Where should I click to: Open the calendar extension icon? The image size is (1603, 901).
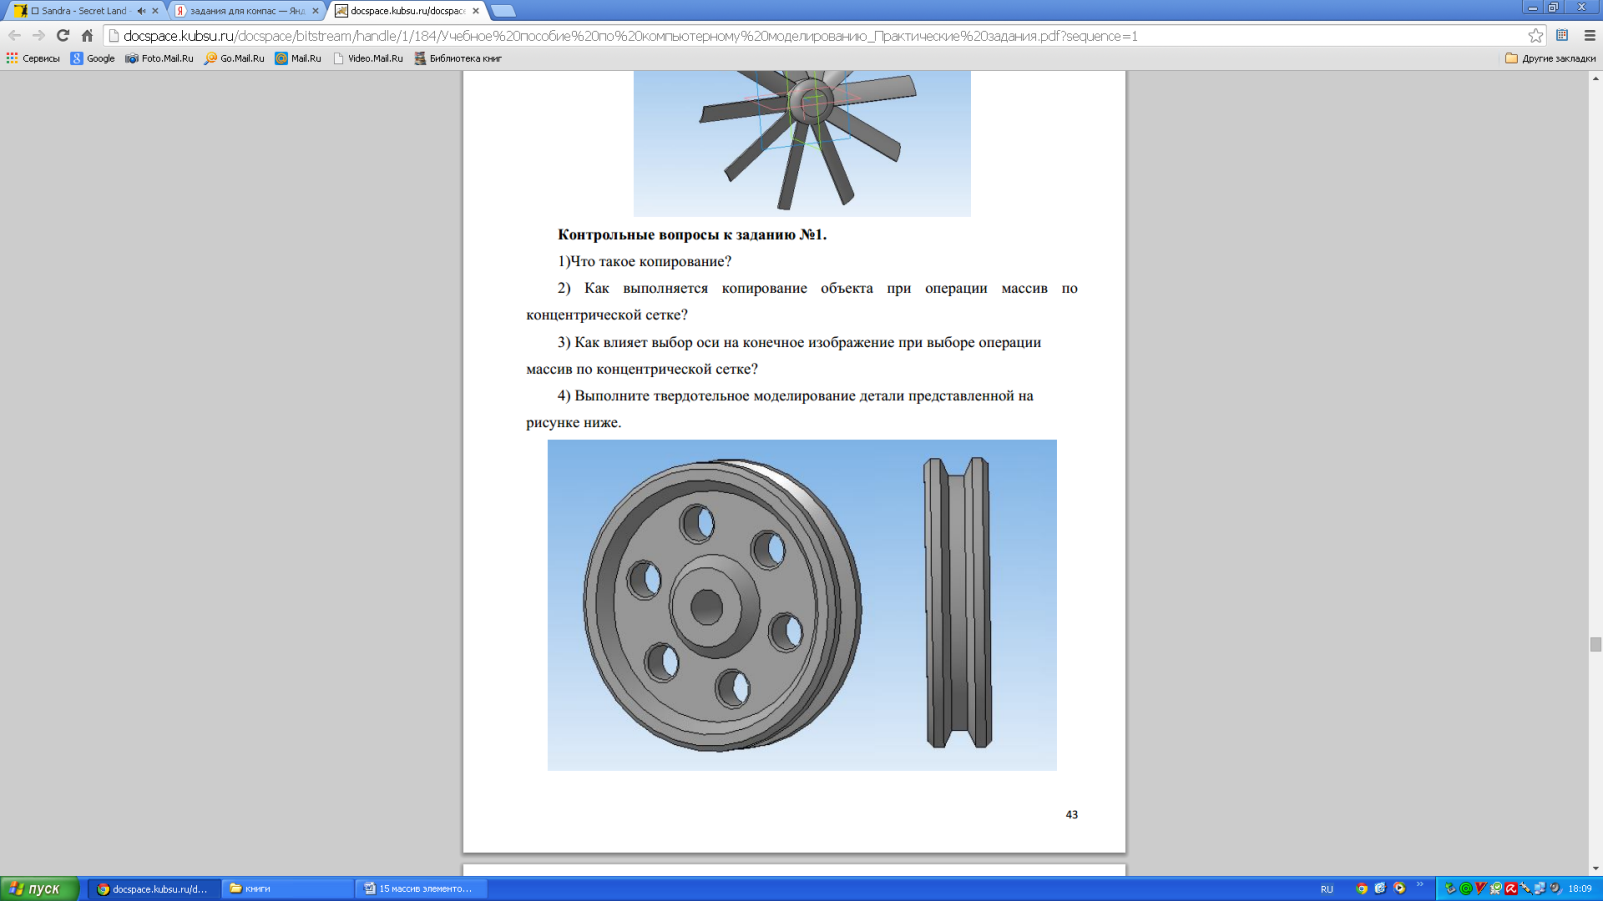[x=1562, y=36]
